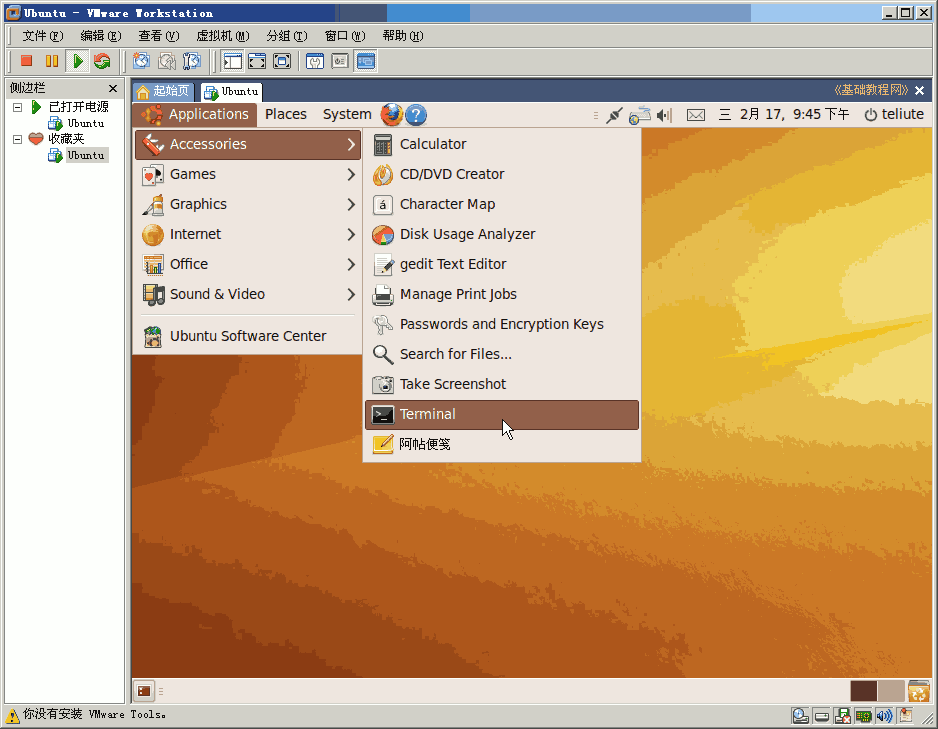938x729 pixels.
Task: Expand the Graphics submenu
Action: pyautogui.click(x=248, y=205)
